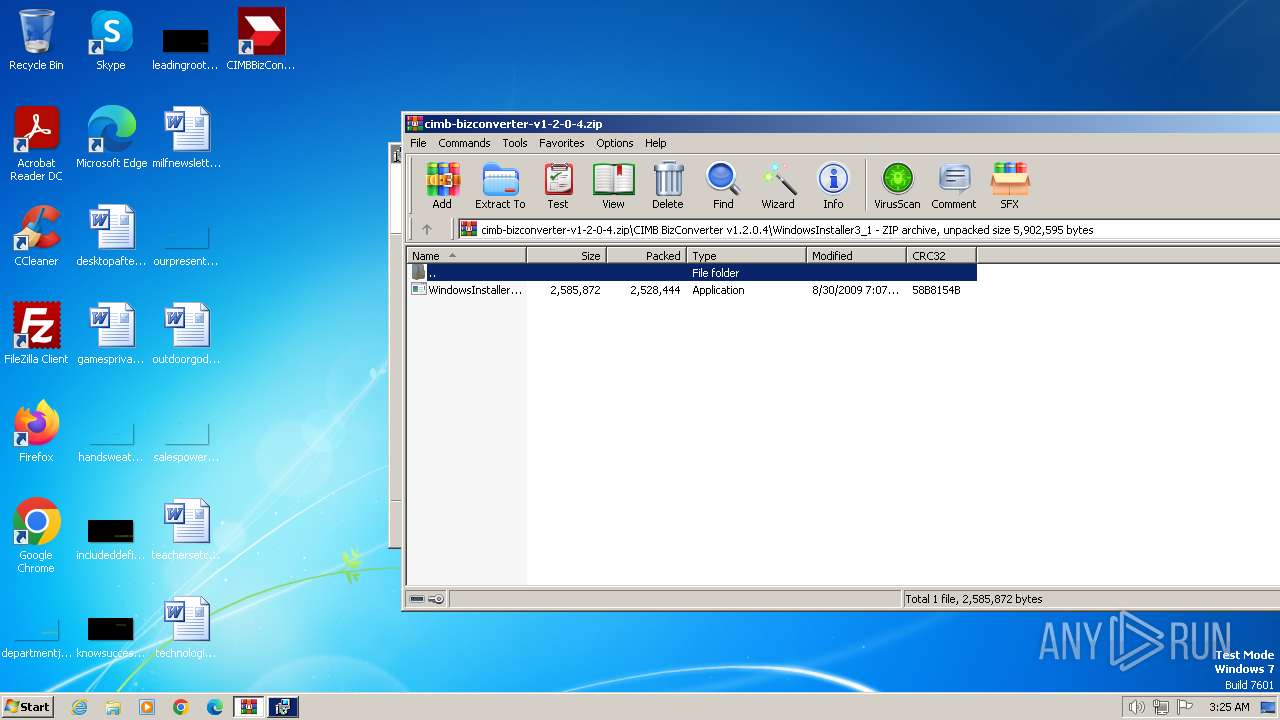
Task: Open the Tools menu
Action: tap(515, 143)
